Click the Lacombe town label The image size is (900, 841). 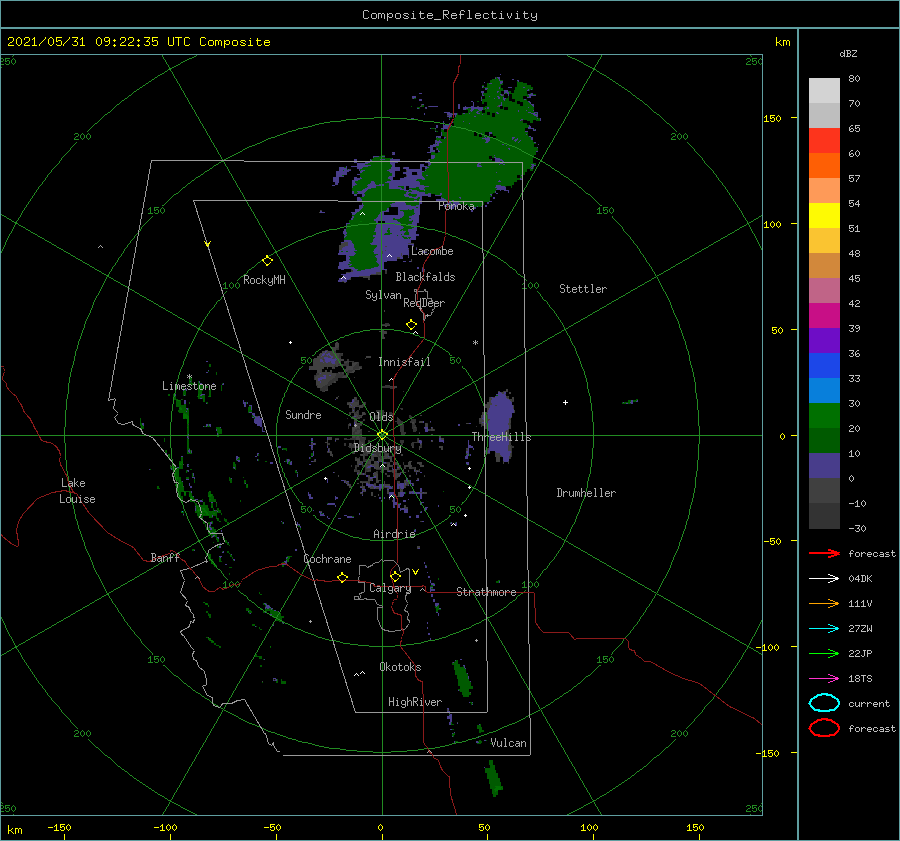point(432,251)
